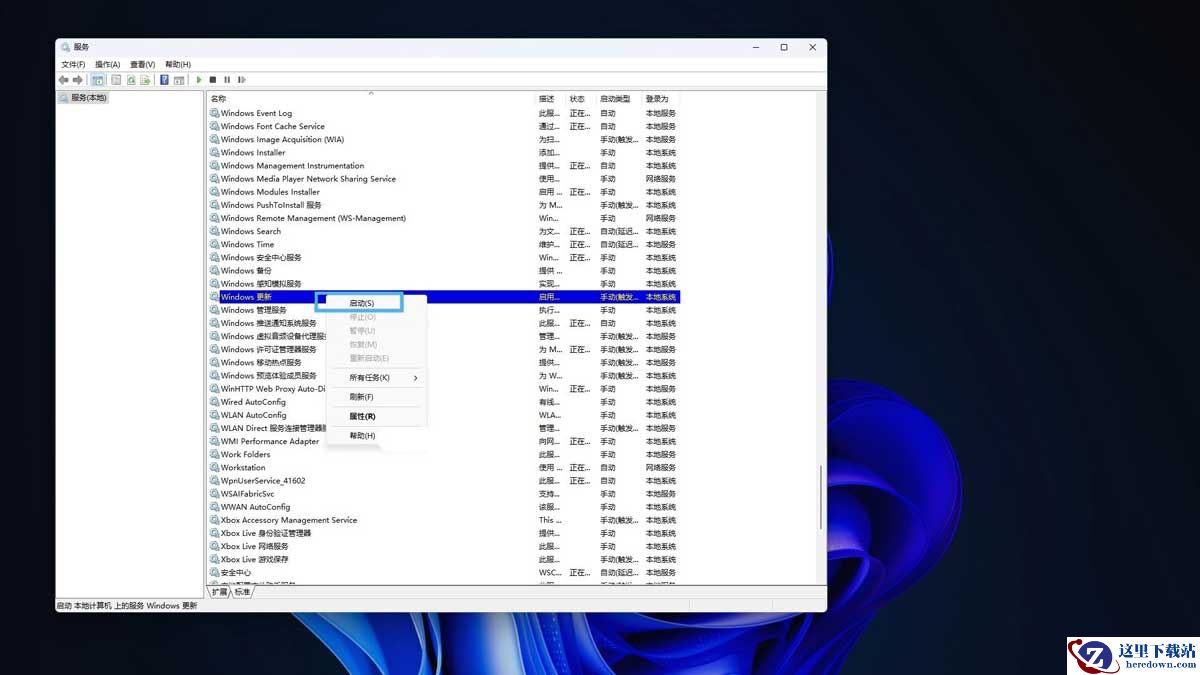The height and width of the screenshot is (675, 1200).
Task: Click the gear icon beside Windows Time
Action: click(214, 244)
